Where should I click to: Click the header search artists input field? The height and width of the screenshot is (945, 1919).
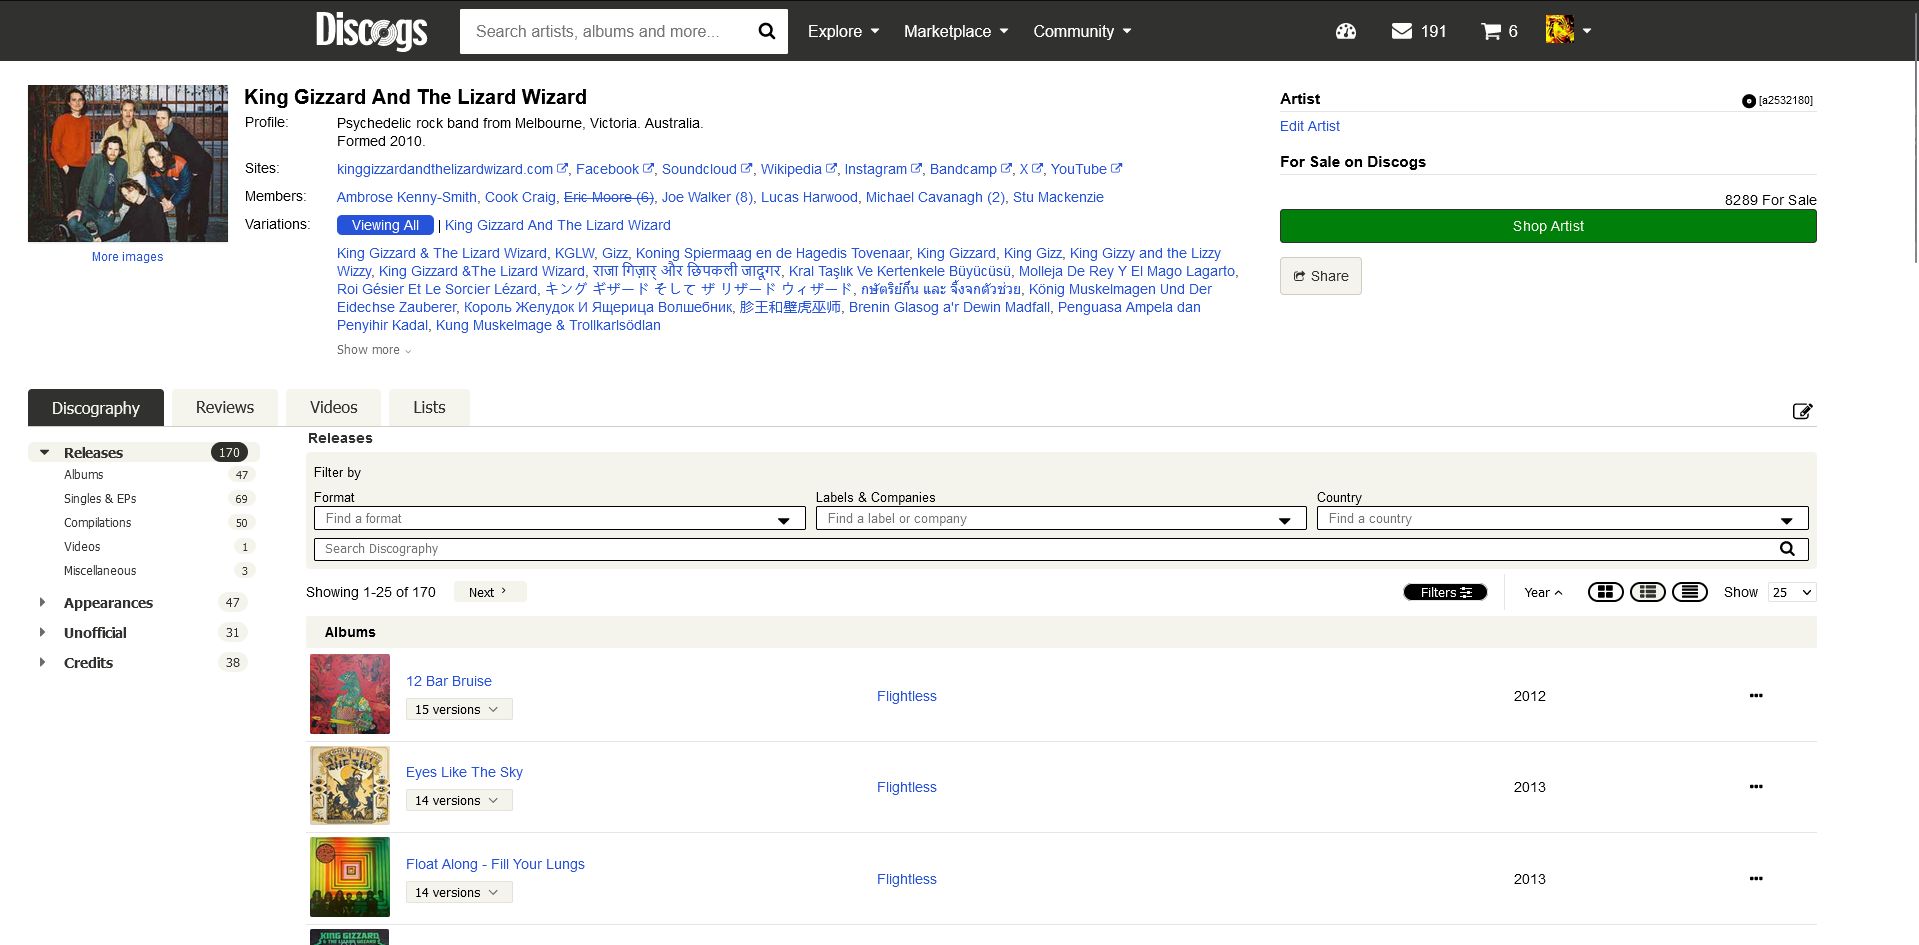pos(604,31)
